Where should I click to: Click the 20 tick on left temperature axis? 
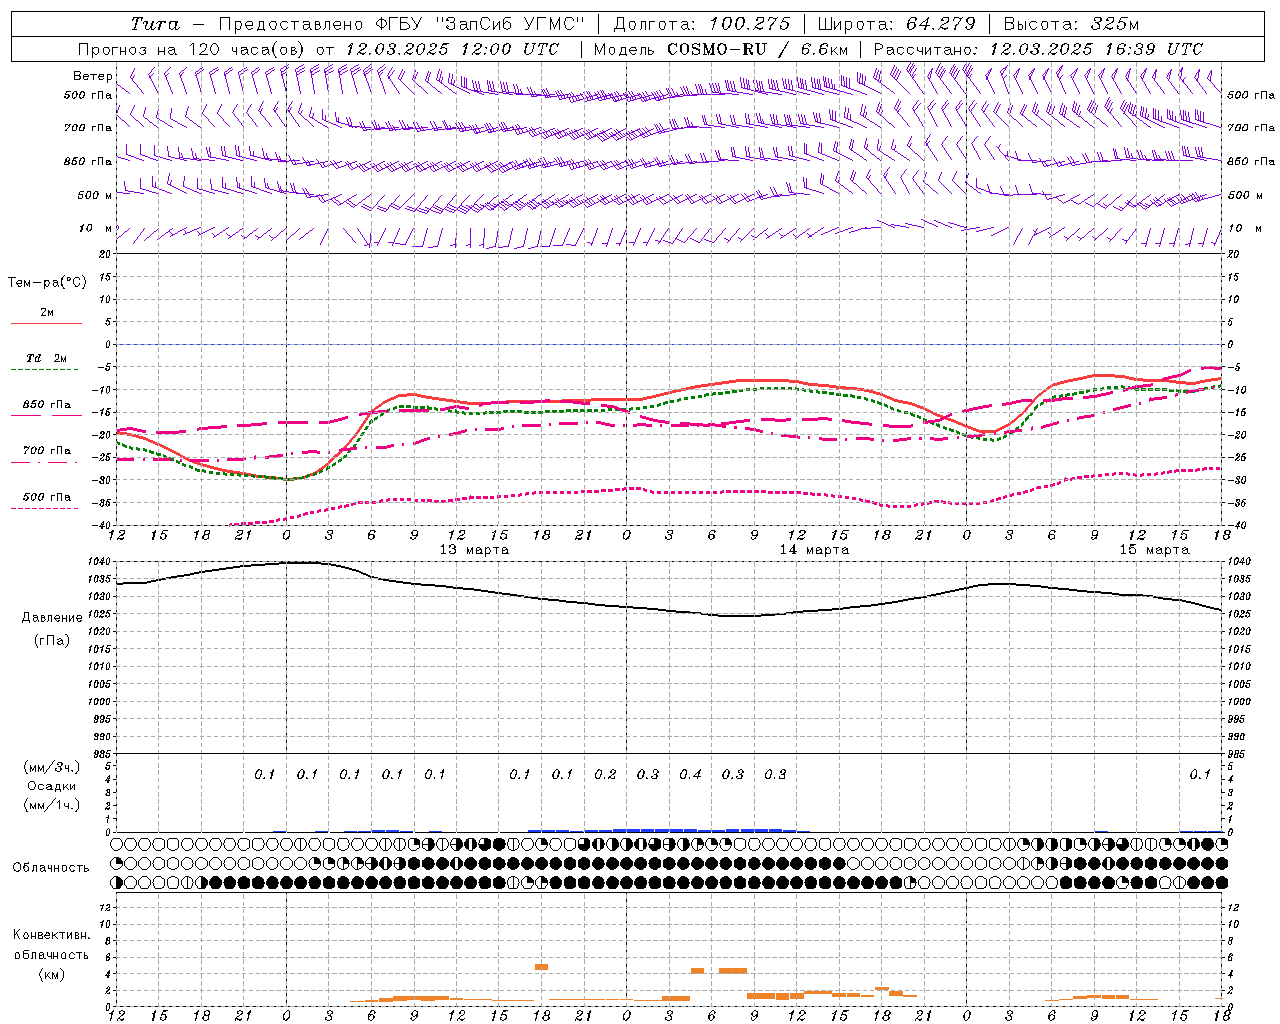(x=107, y=254)
